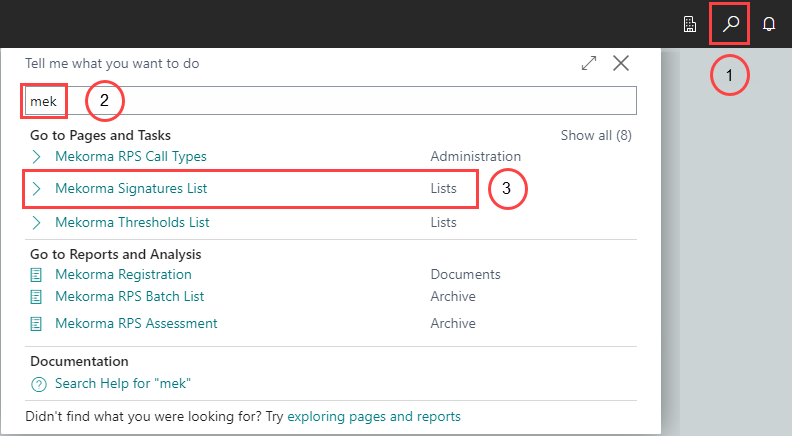Click the Mekorma RPS Assessment report icon
The height and width of the screenshot is (436, 792).
pyautogui.click(x=38, y=324)
